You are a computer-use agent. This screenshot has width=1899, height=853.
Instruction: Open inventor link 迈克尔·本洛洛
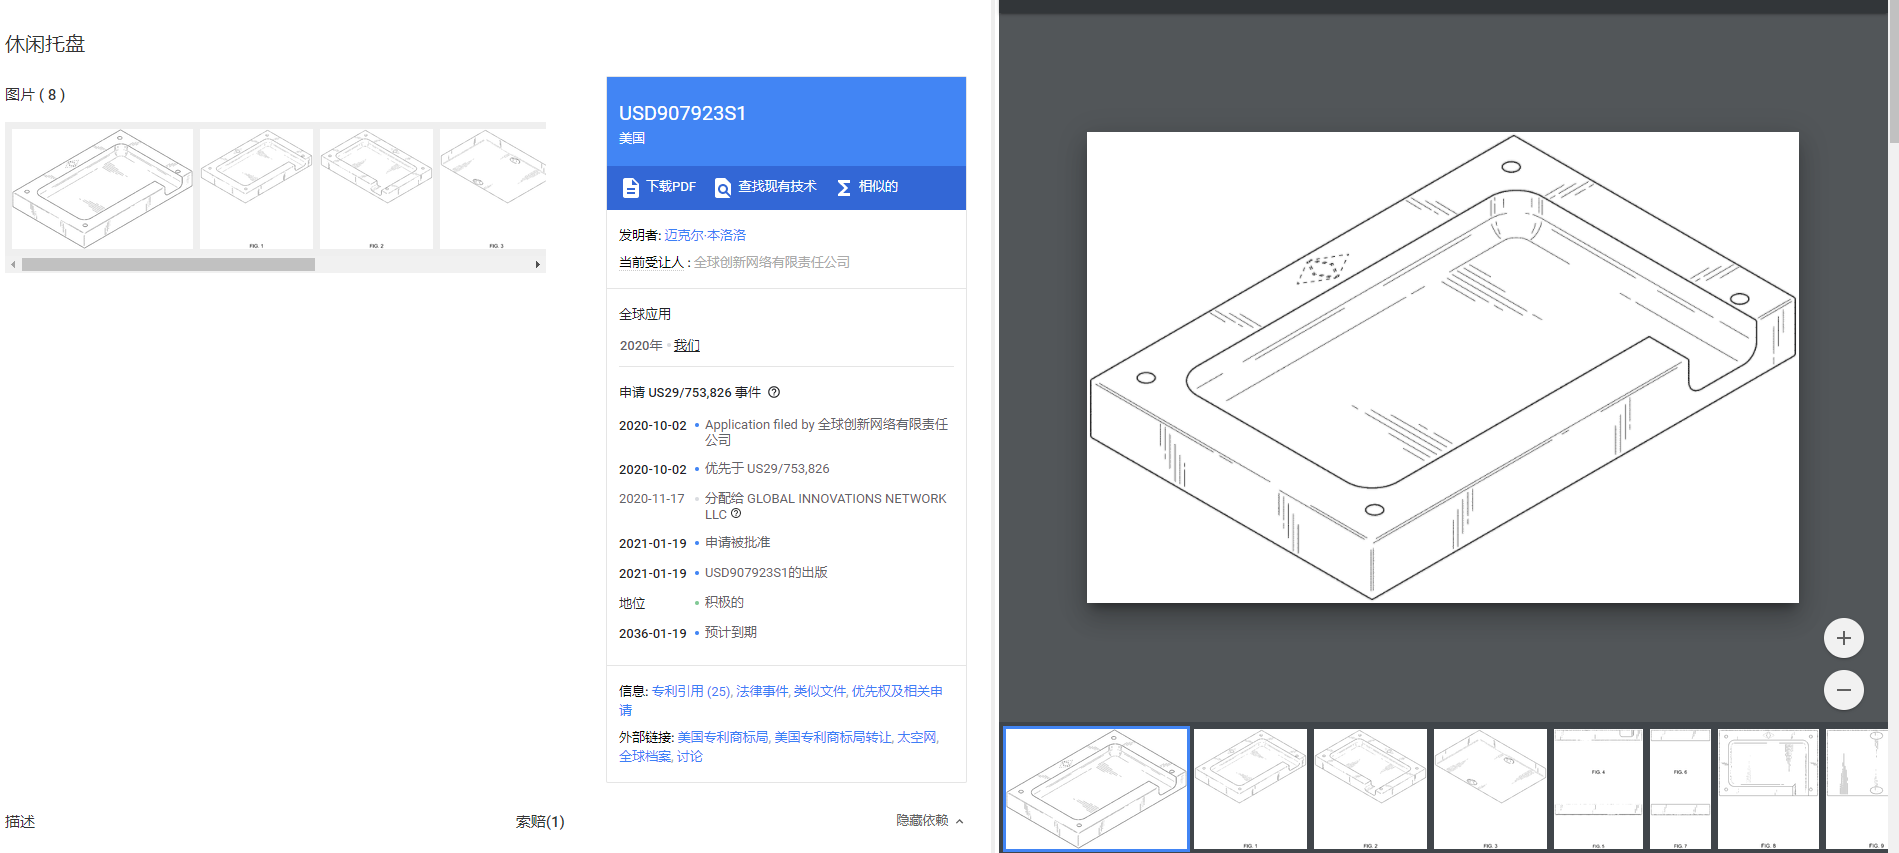coord(705,235)
